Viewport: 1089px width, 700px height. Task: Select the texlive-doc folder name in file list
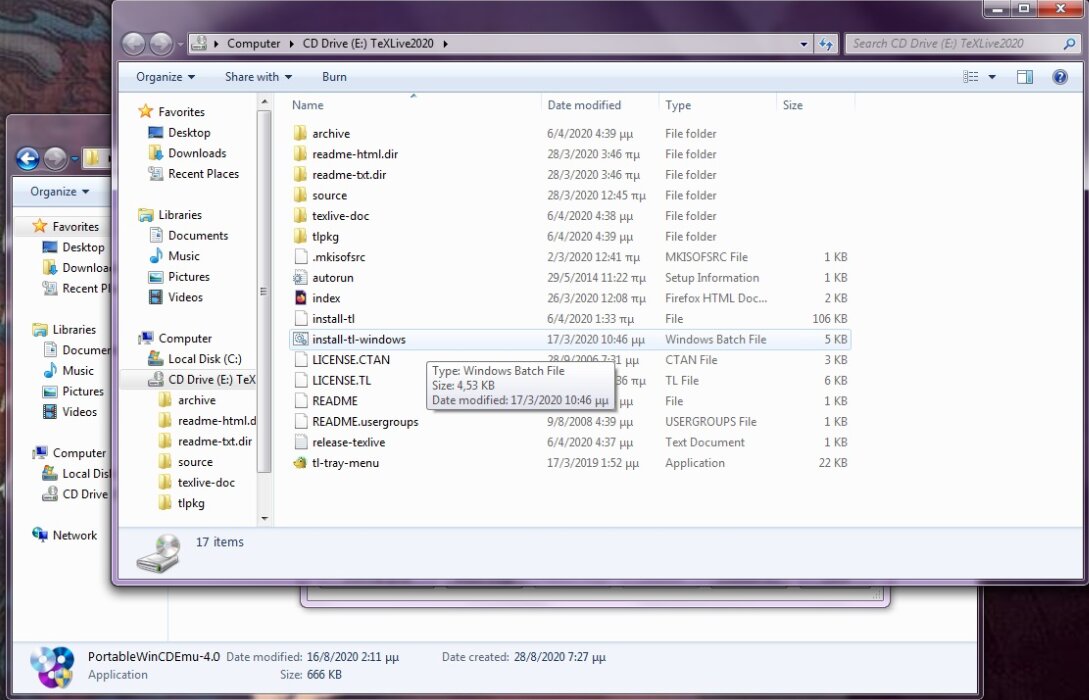coord(340,216)
